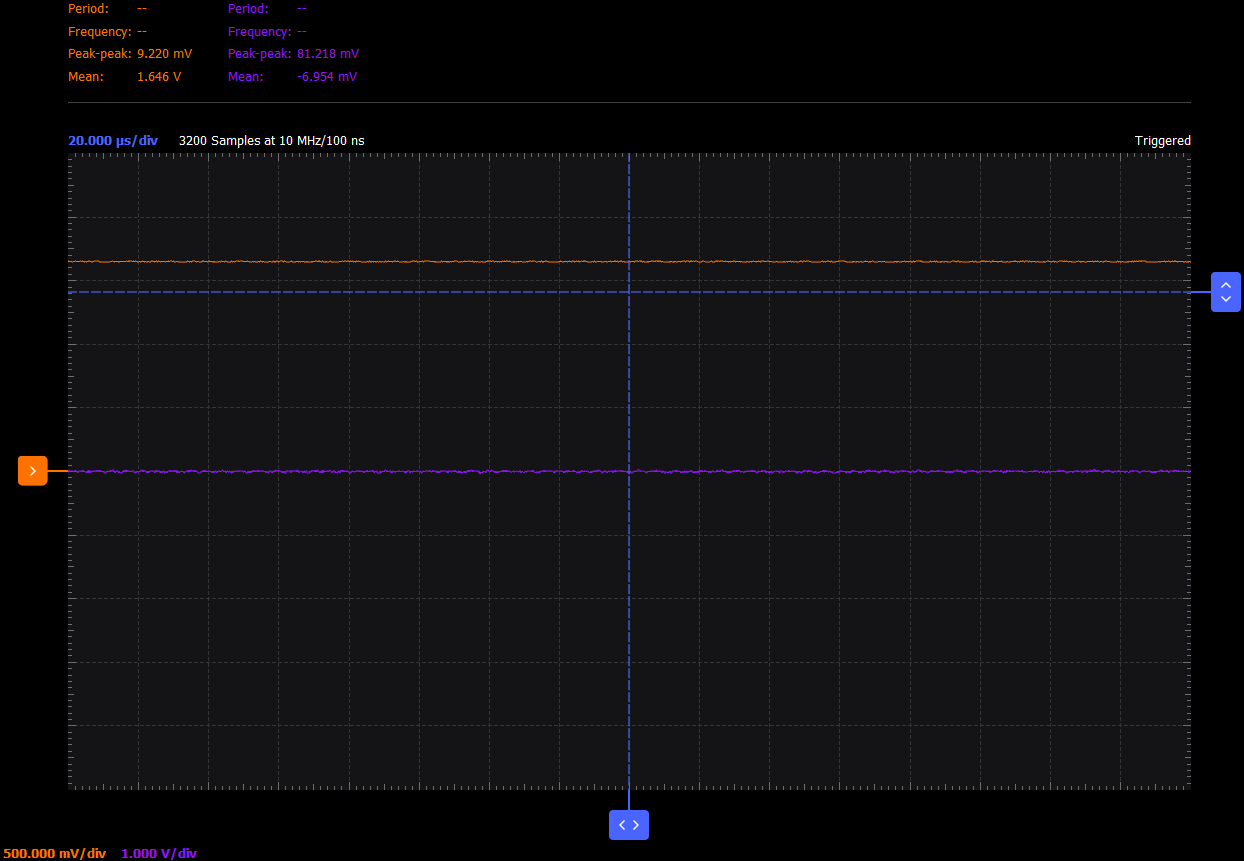Select the purple 1.000 V/div scale
Screen dimensions: 1244x861
[x=159, y=853]
